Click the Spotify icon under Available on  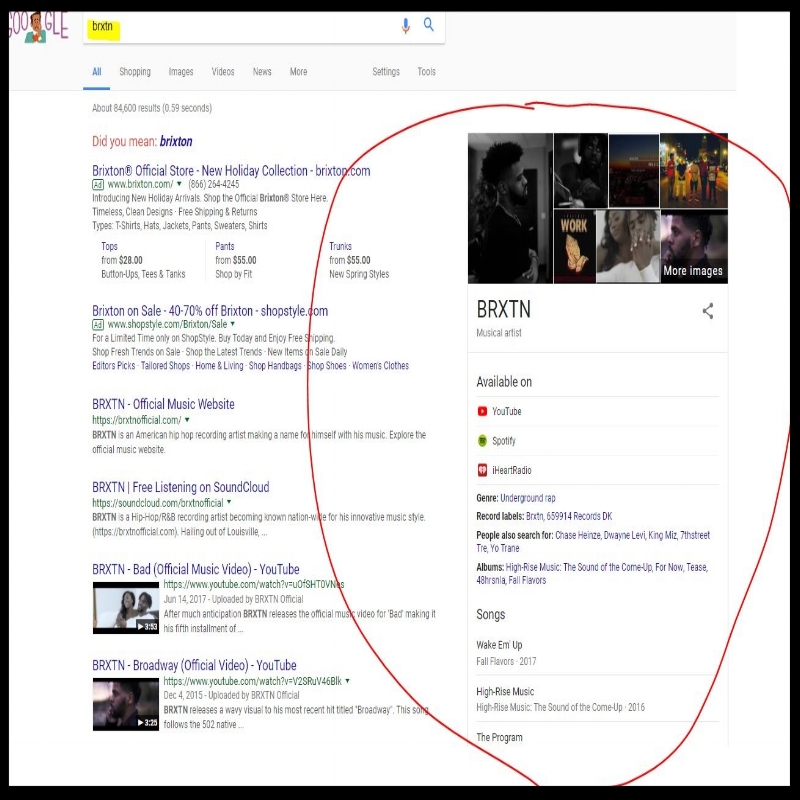pos(482,441)
